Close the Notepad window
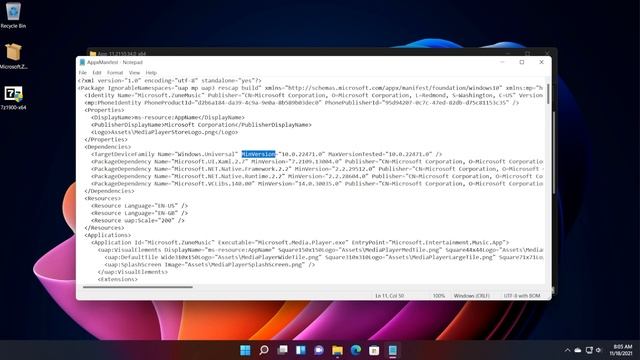 [541, 62]
